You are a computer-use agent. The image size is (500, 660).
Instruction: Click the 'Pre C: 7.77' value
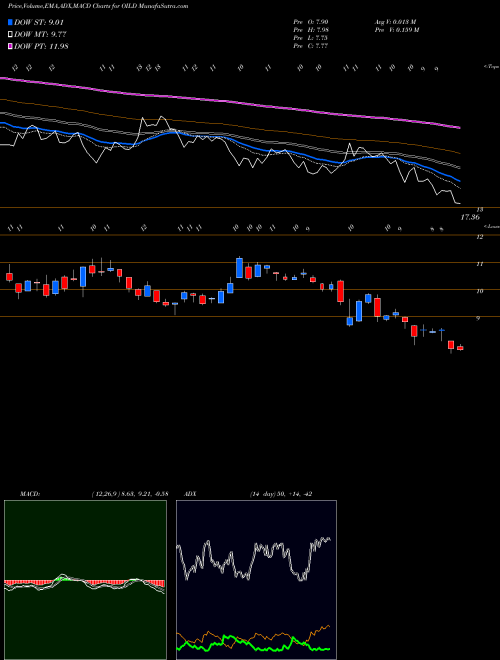point(311,46)
